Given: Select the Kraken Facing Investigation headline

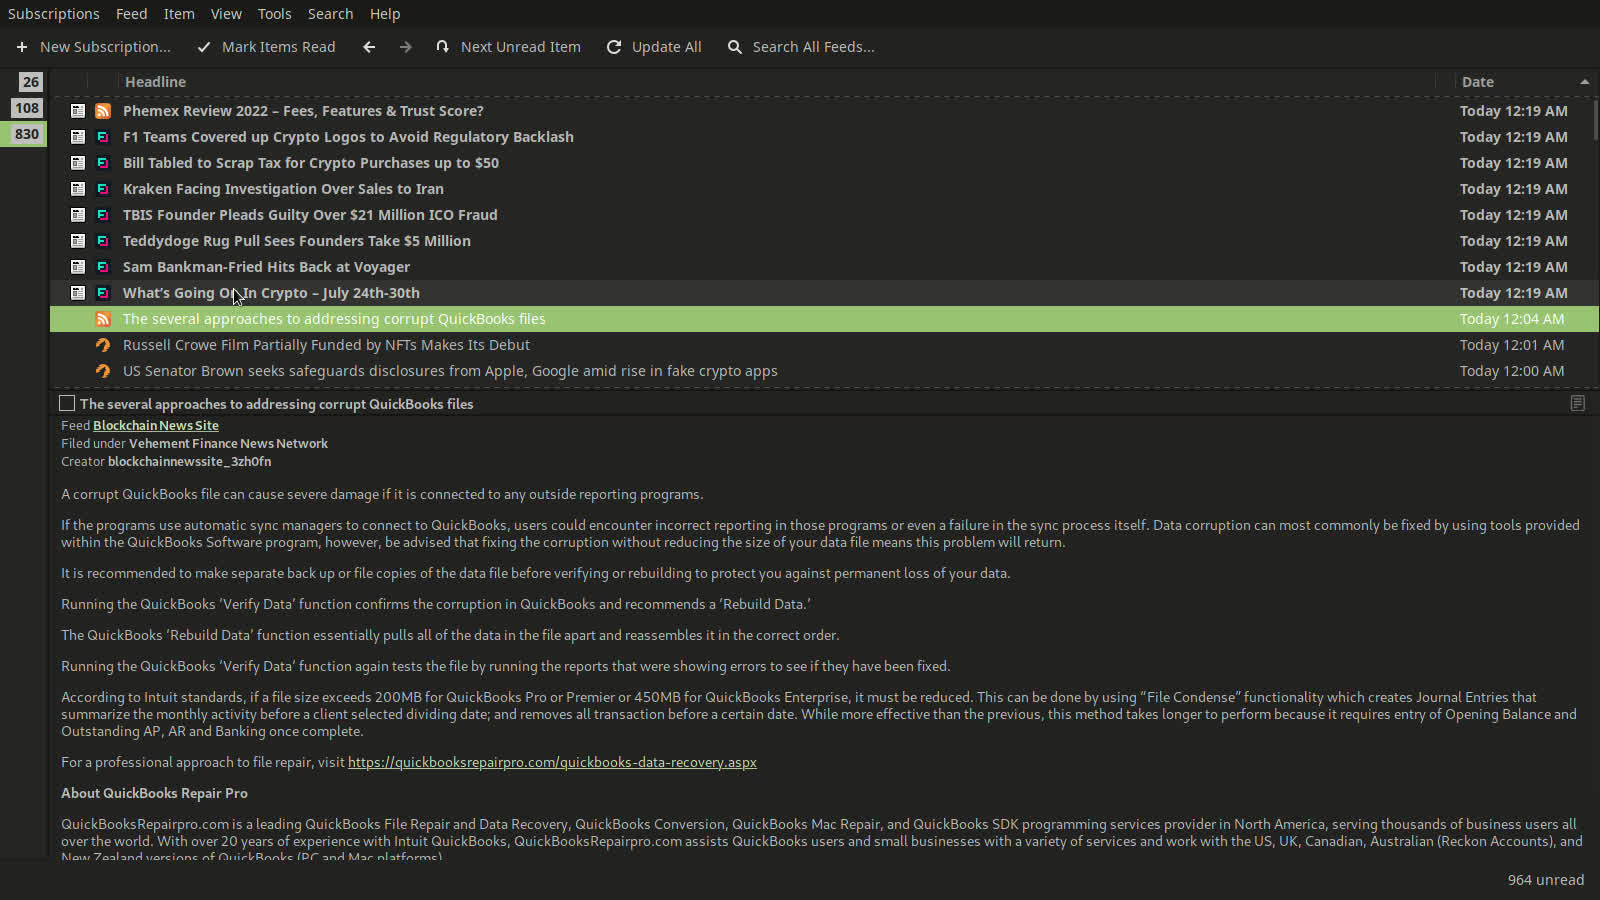Looking at the screenshot, I should 283,189.
